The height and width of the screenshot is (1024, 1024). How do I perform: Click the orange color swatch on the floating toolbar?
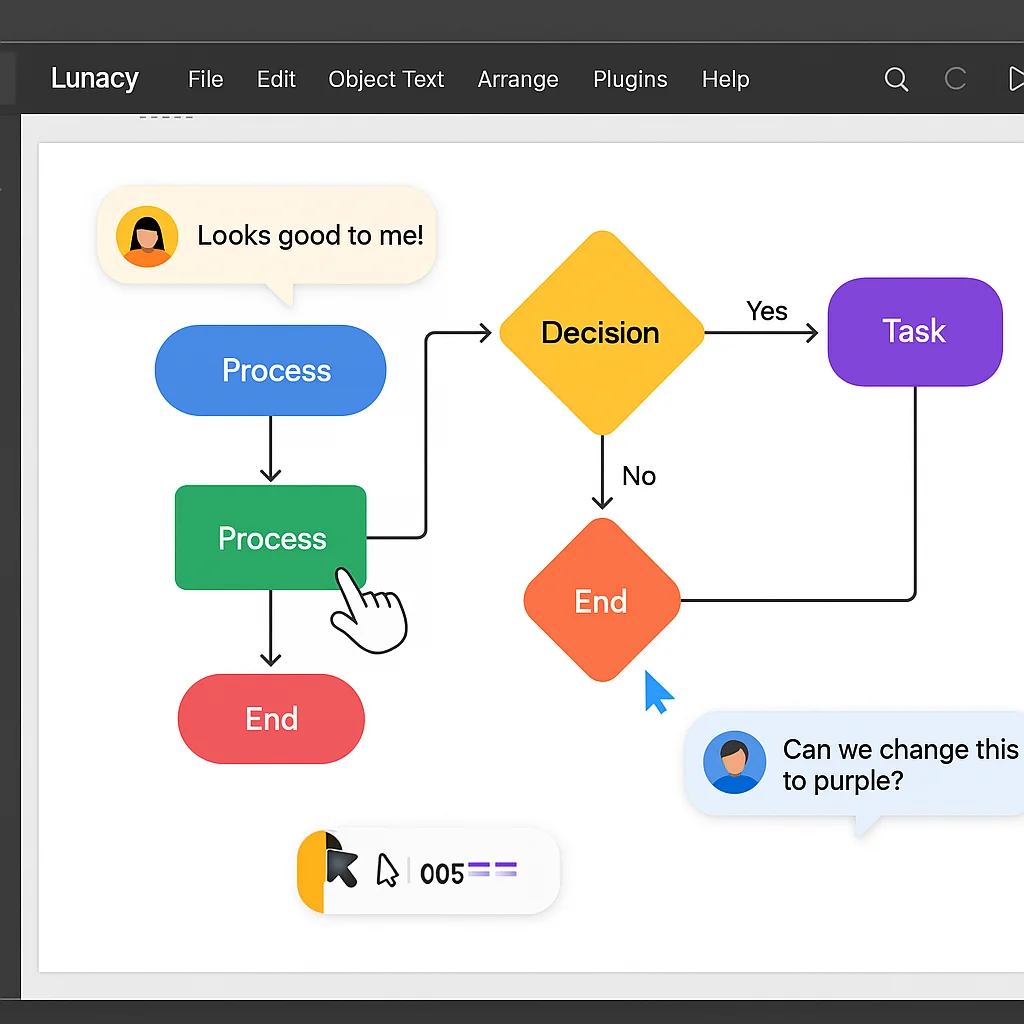(x=311, y=871)
